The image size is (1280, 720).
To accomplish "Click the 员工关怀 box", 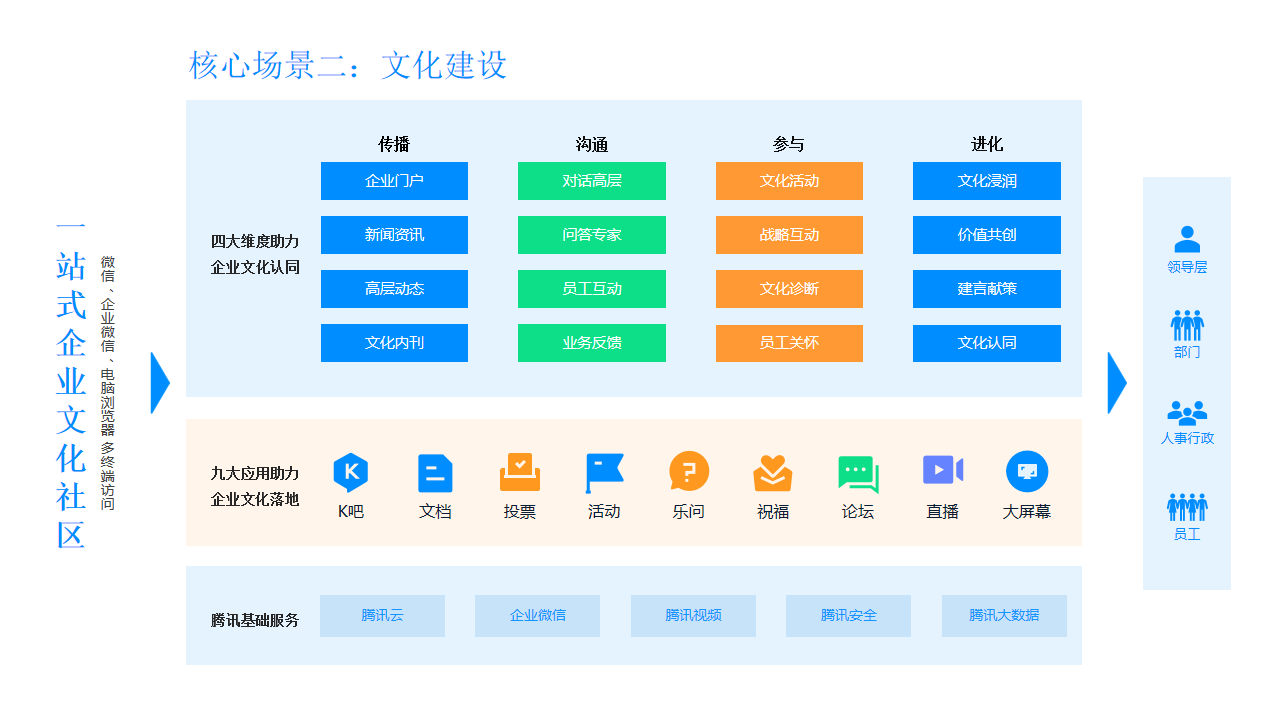I will (x=789, y=343).
